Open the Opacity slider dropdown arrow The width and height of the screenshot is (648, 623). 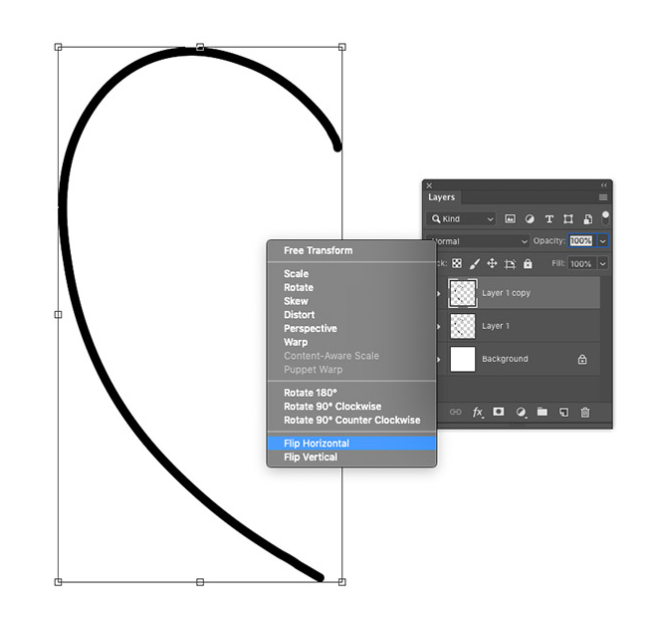click(x=603, y=240)
